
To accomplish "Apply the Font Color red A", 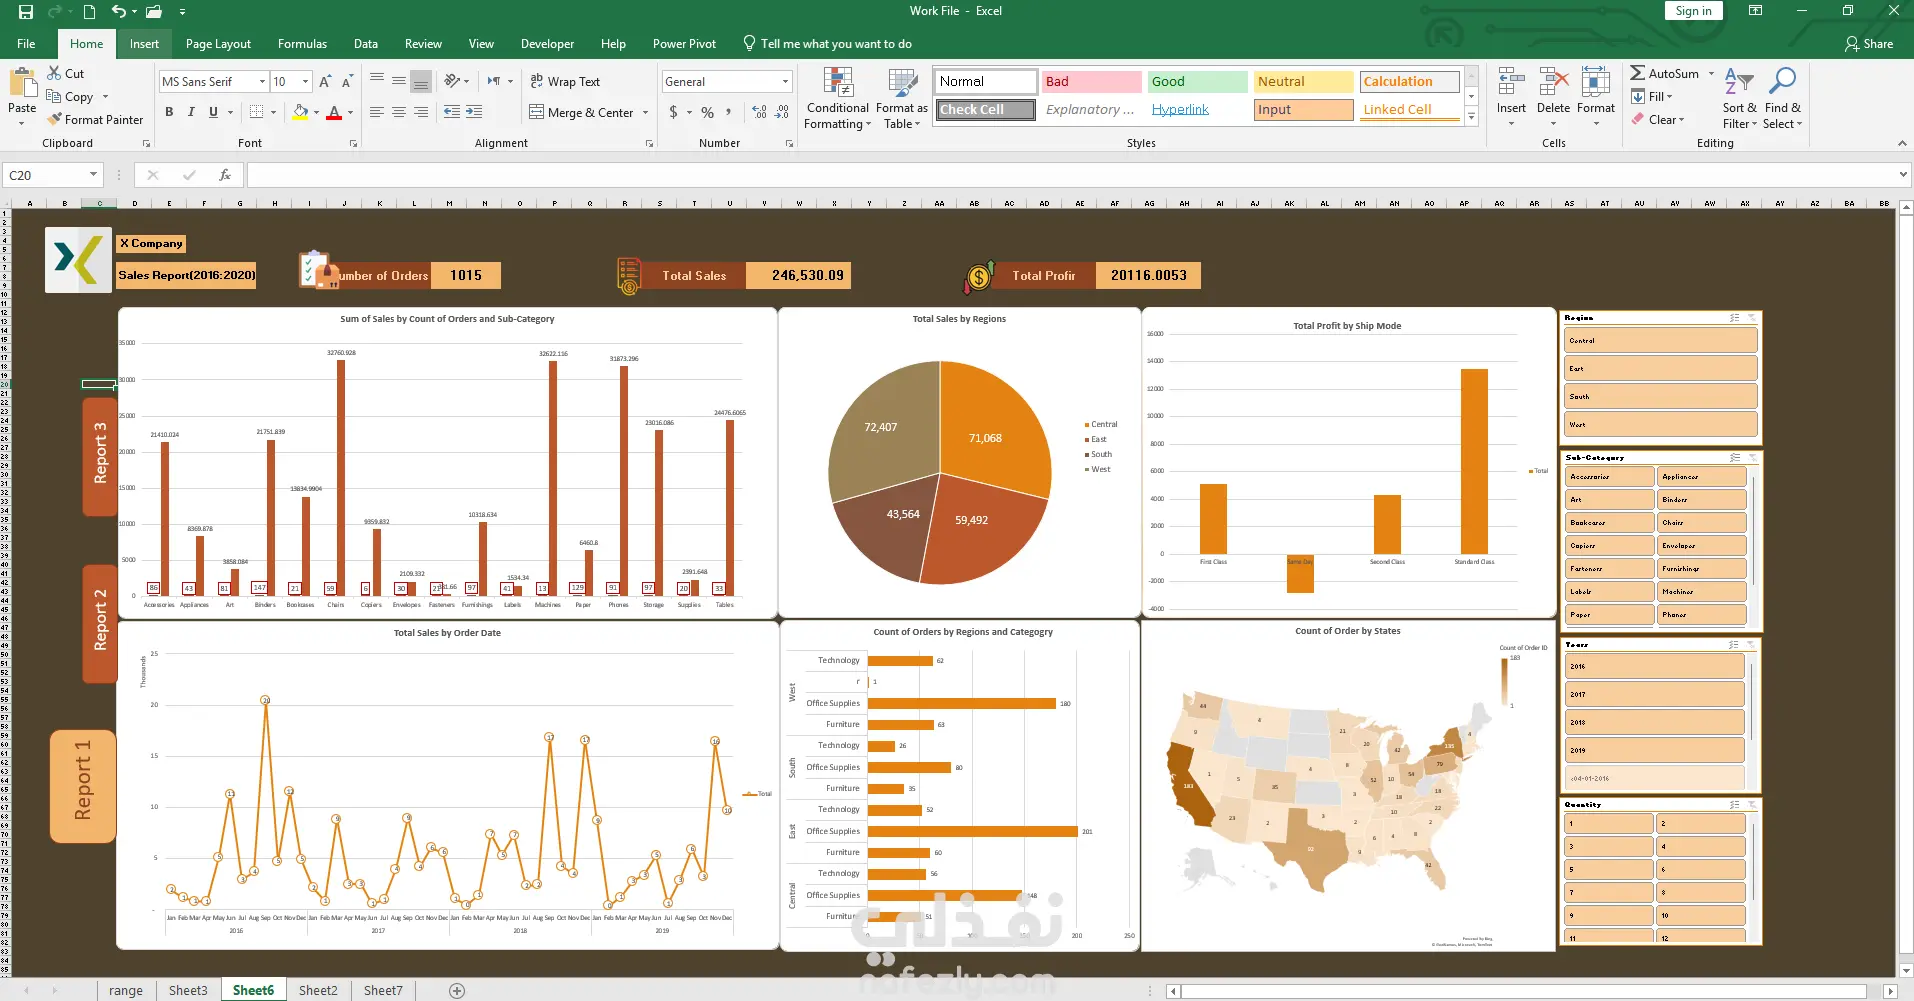I will [x=334, y=112].
